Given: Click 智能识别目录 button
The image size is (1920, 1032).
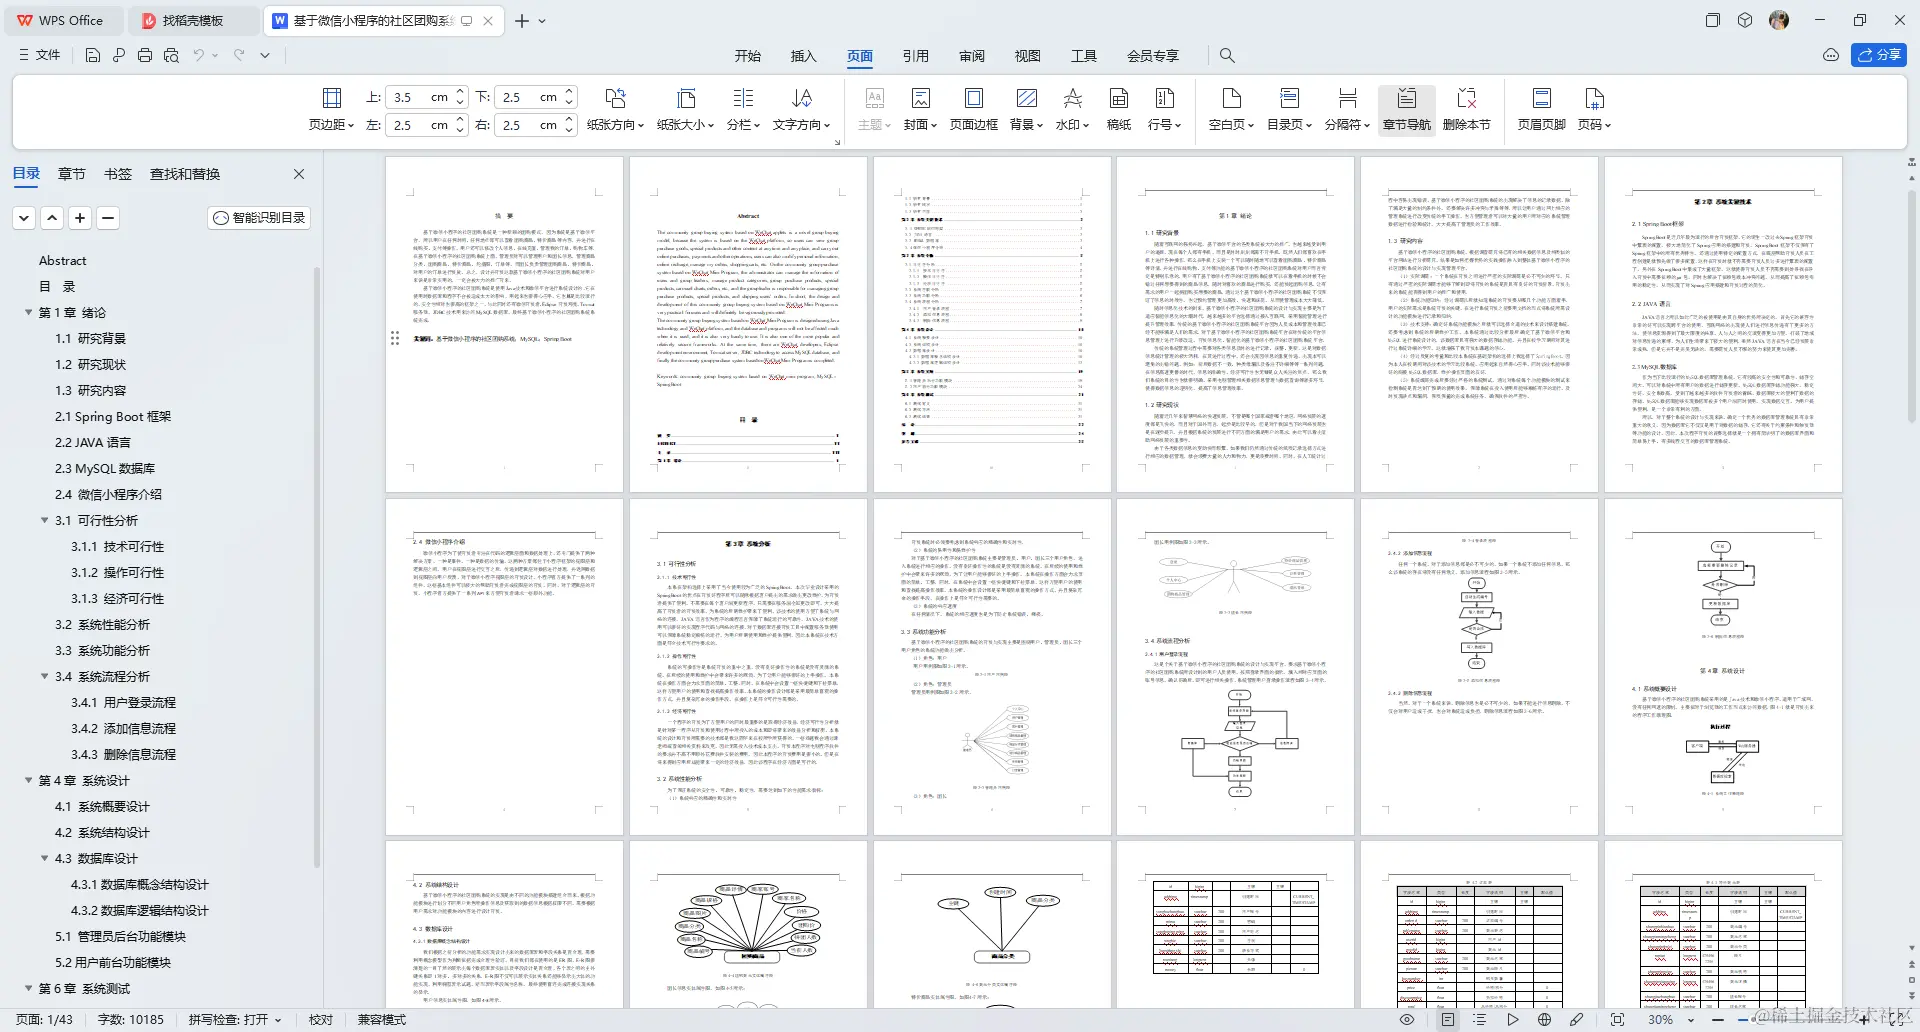Looking at the screenshot, I should pos(259,217).
